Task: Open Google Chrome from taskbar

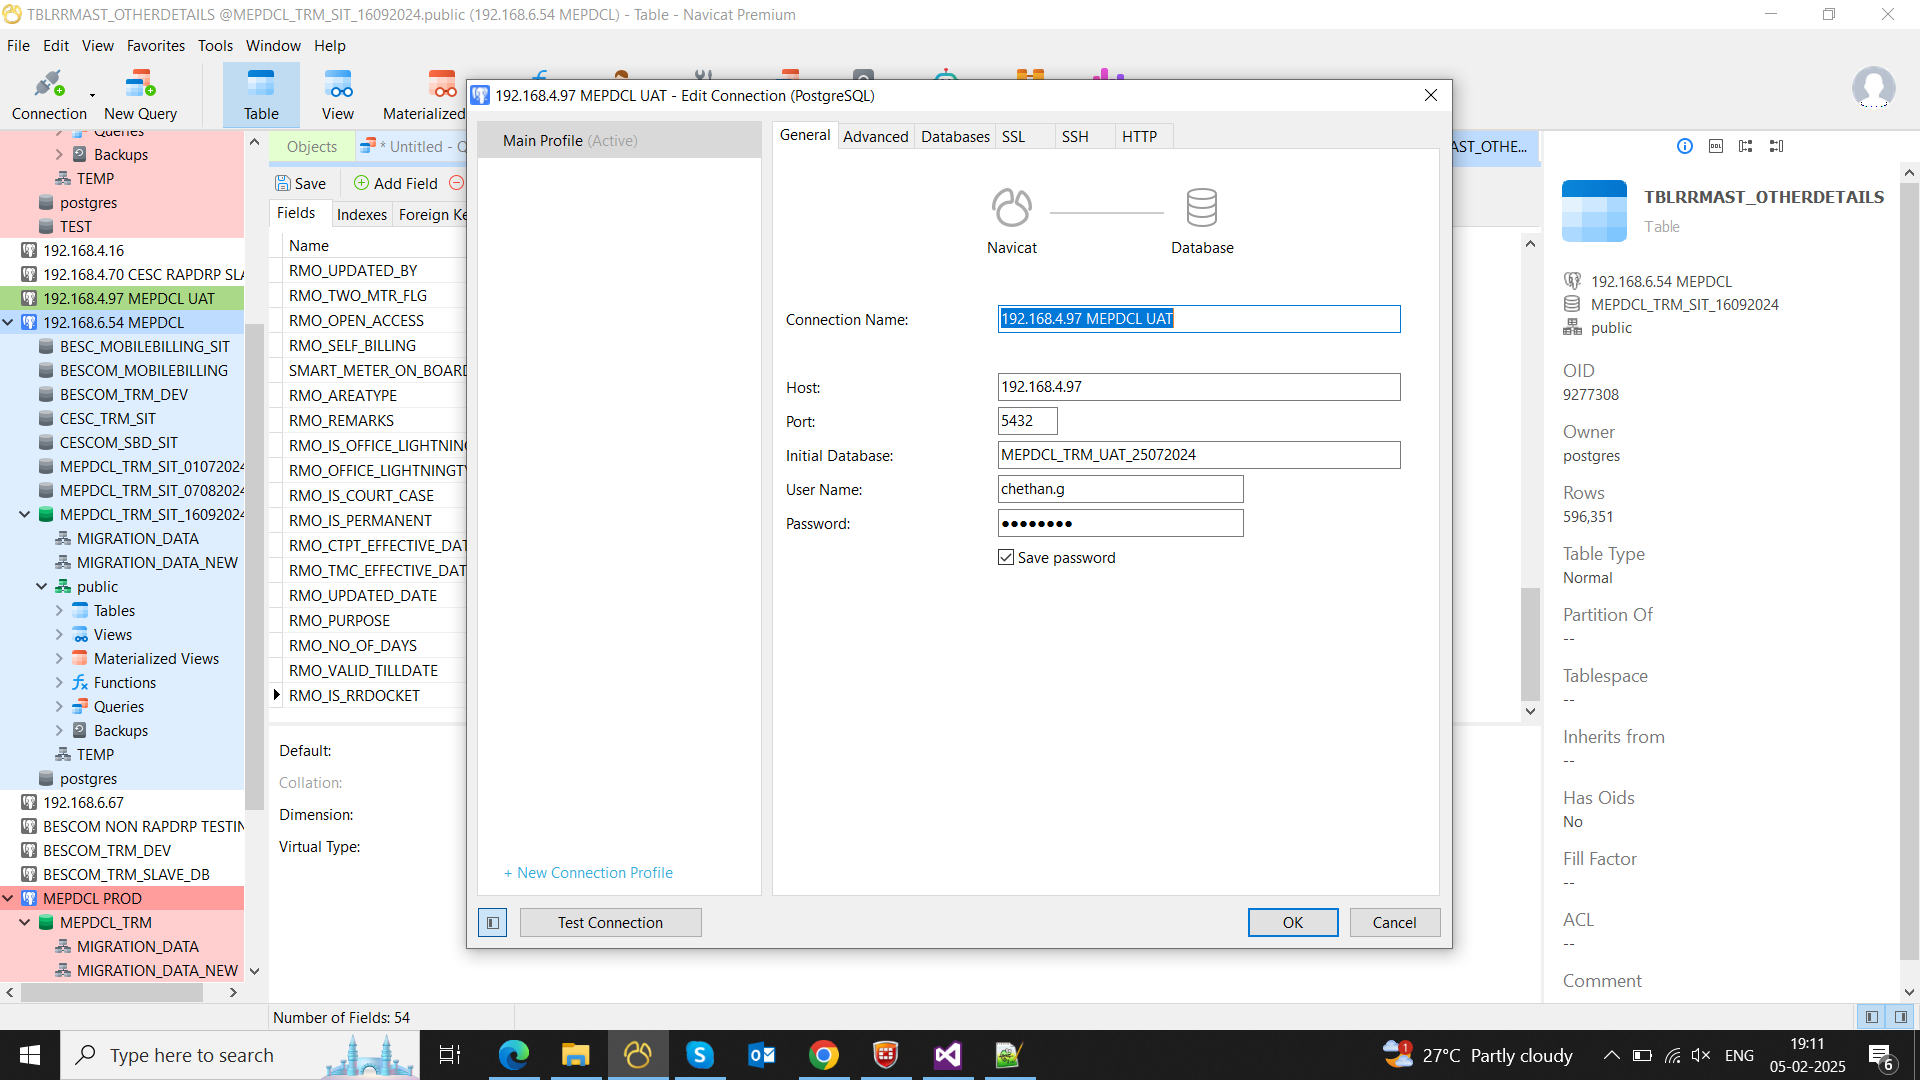Action: (824, 1055)
